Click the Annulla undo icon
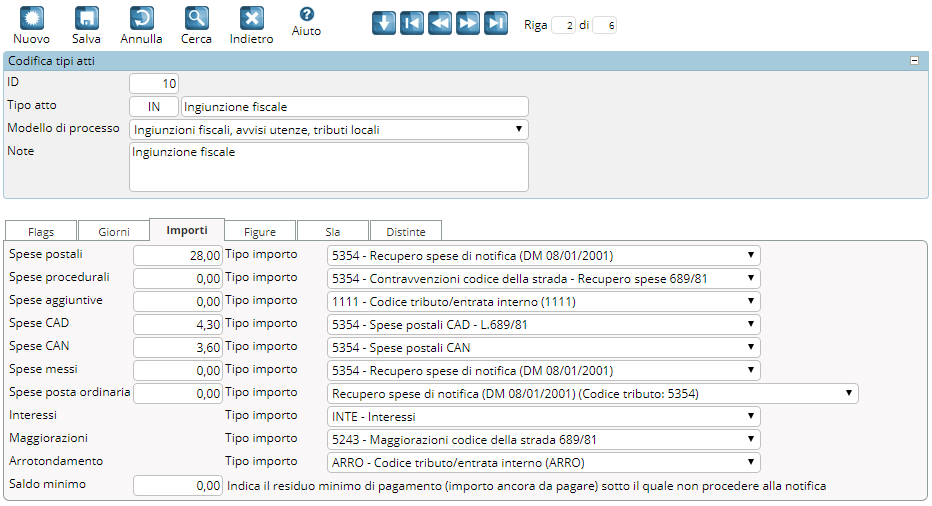Image resolution: width=932 pixels, height=506 pixels. pyautogui.click(x=141, y=19)
